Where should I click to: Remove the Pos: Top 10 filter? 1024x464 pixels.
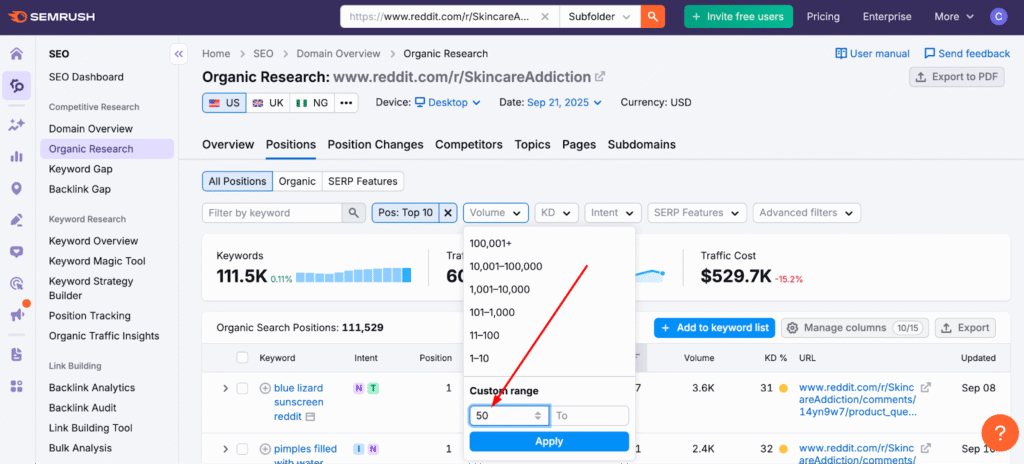tap(449, 212)
